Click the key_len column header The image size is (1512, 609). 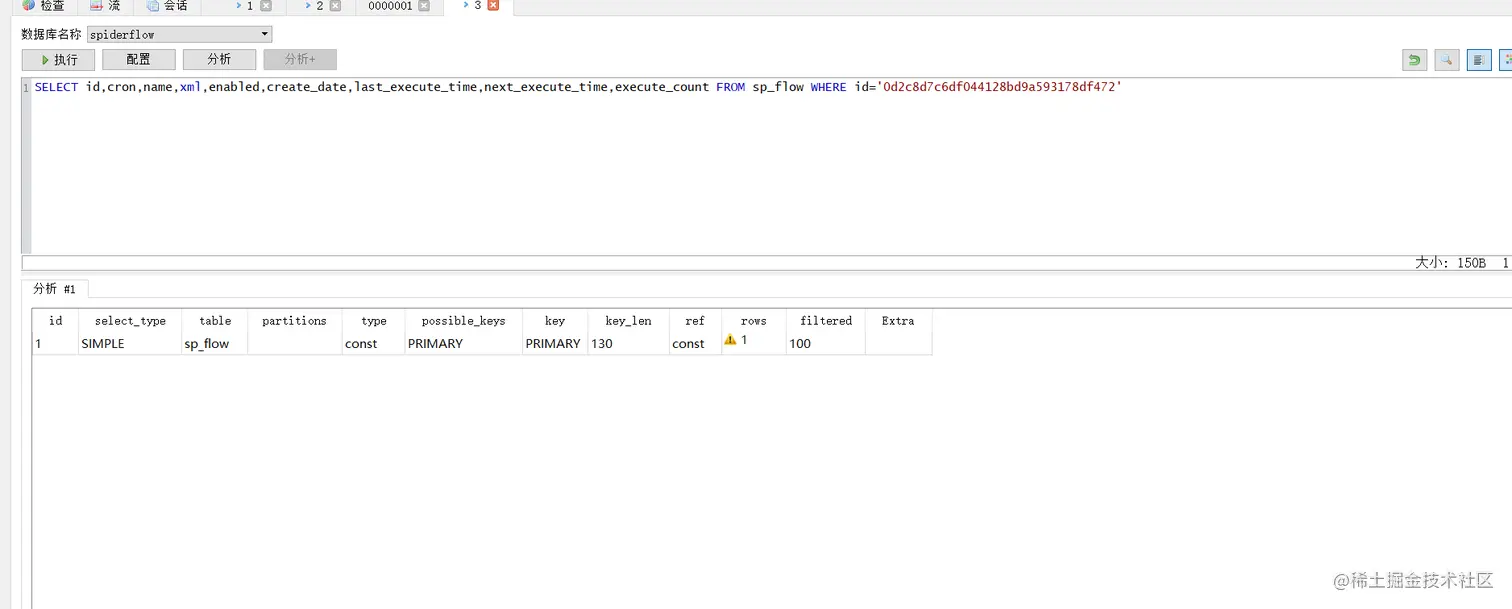[x=628, y=321]
